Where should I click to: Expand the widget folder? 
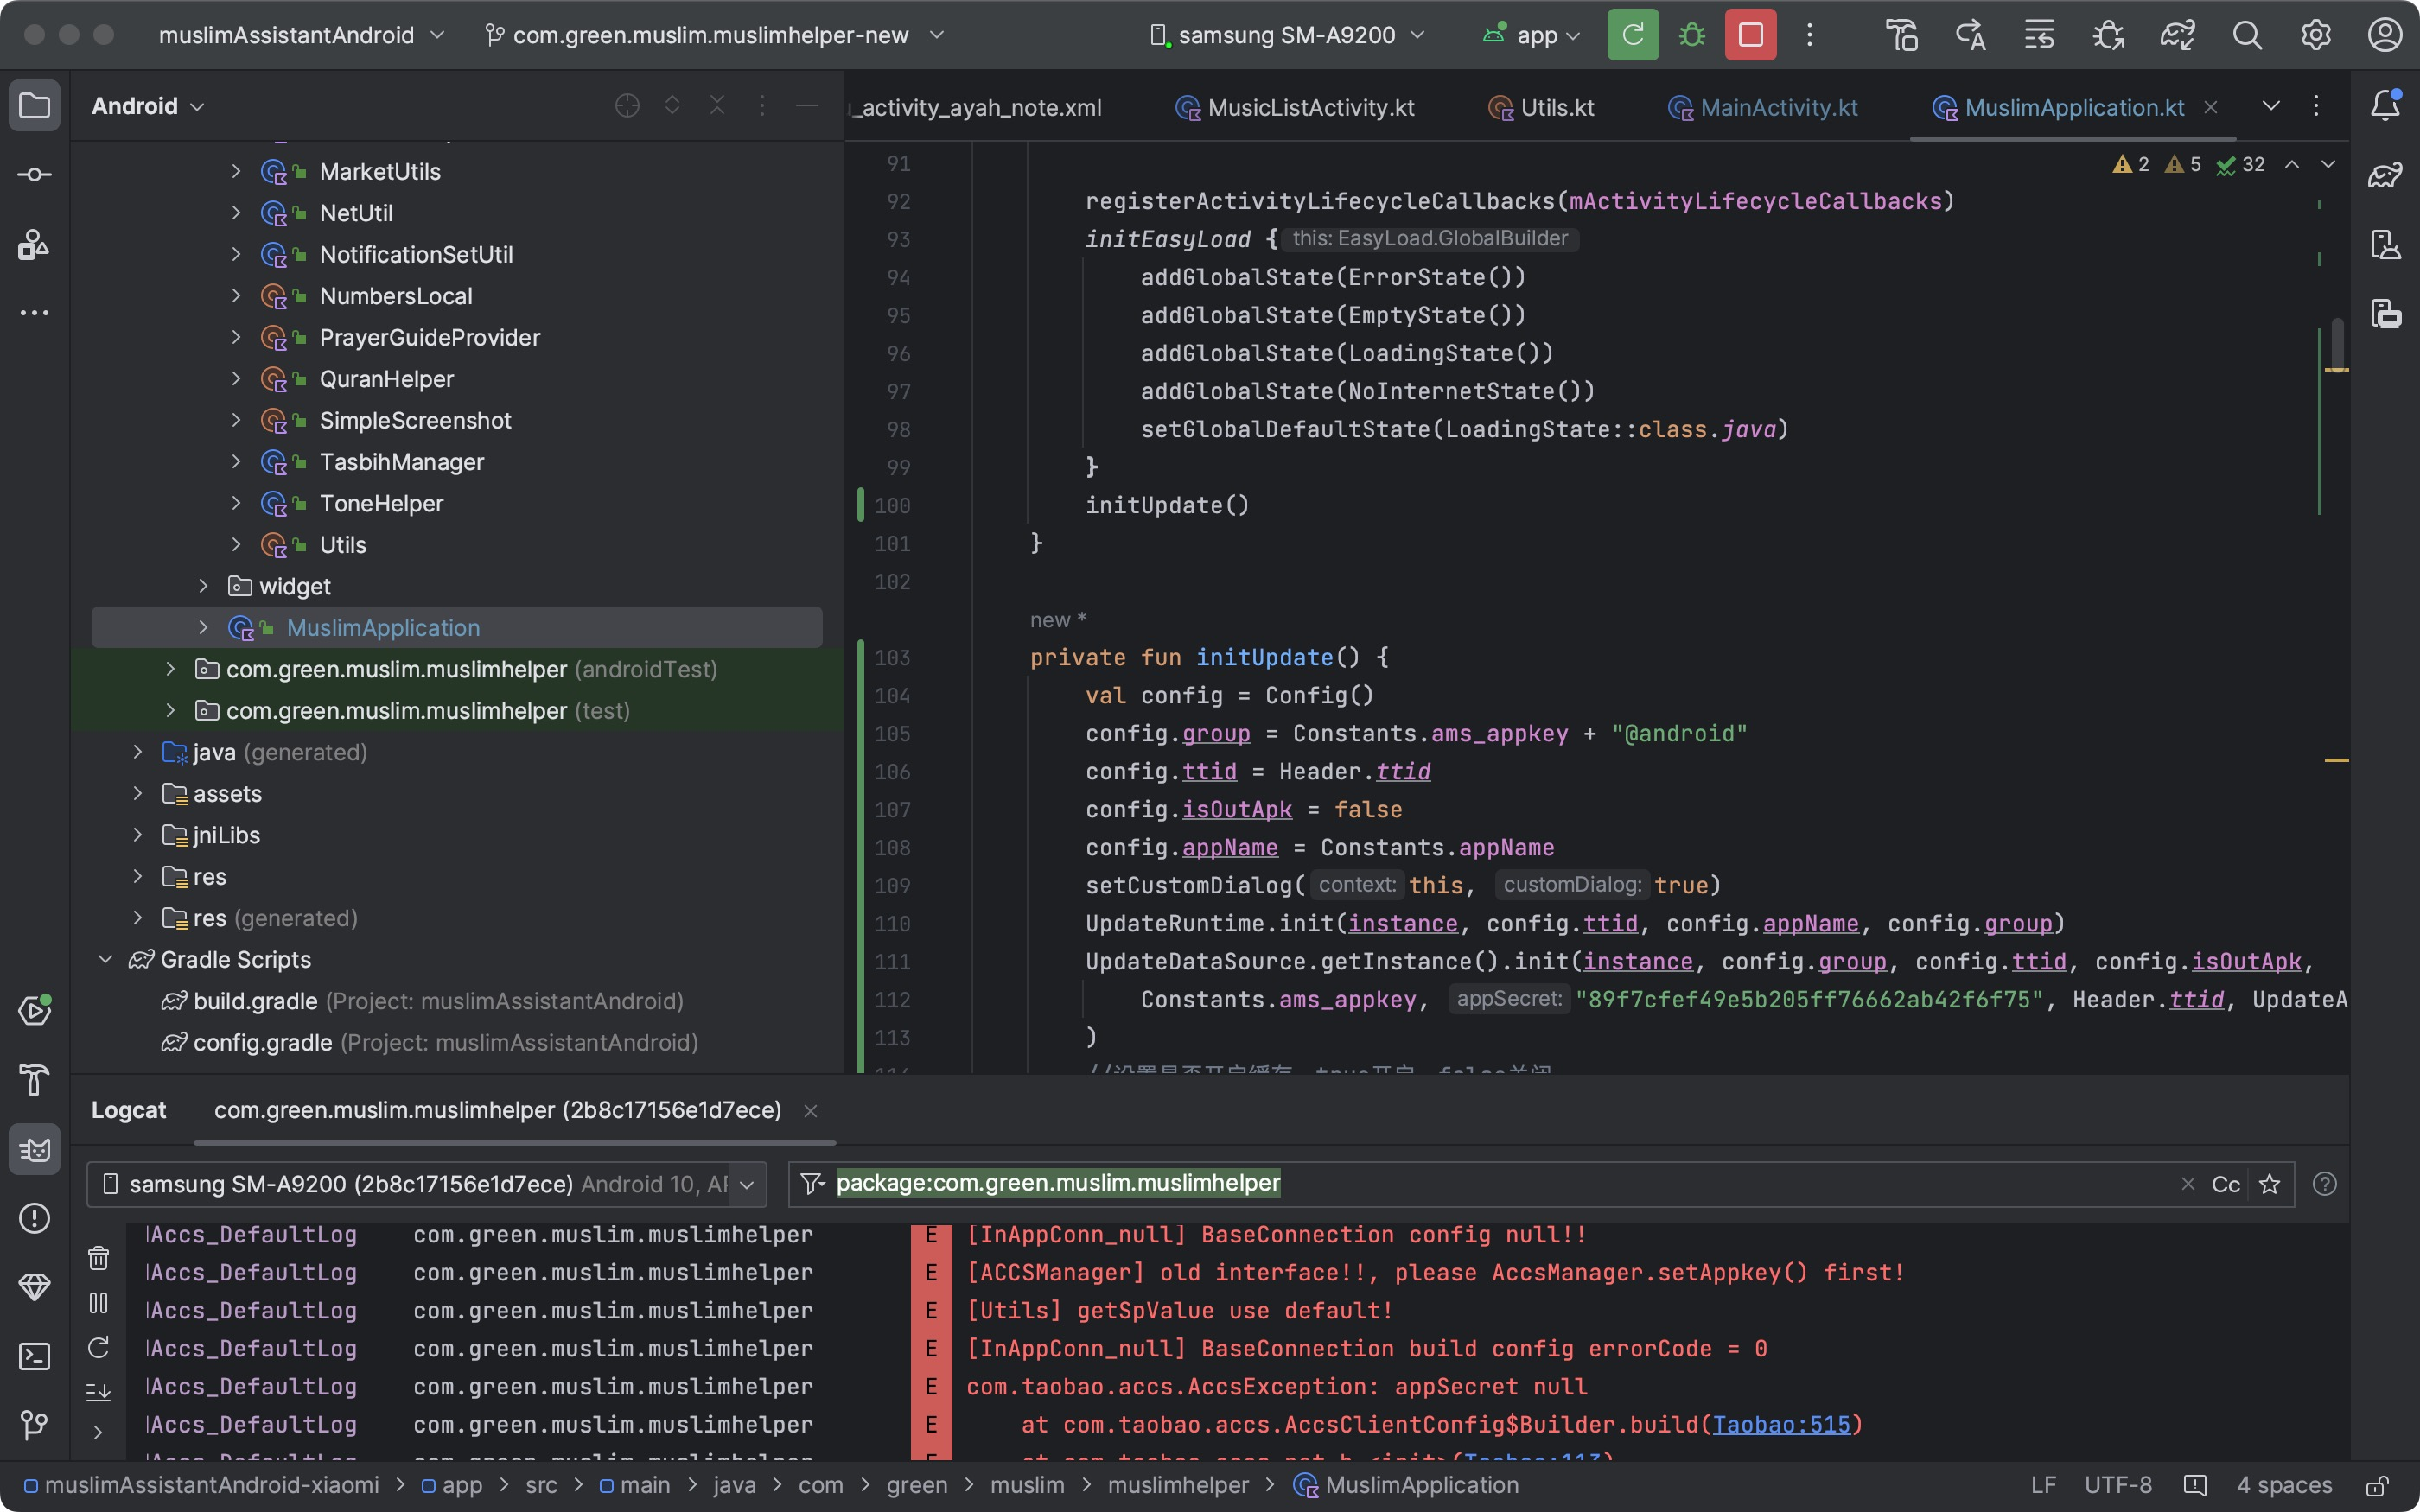(x=203, y=586)
